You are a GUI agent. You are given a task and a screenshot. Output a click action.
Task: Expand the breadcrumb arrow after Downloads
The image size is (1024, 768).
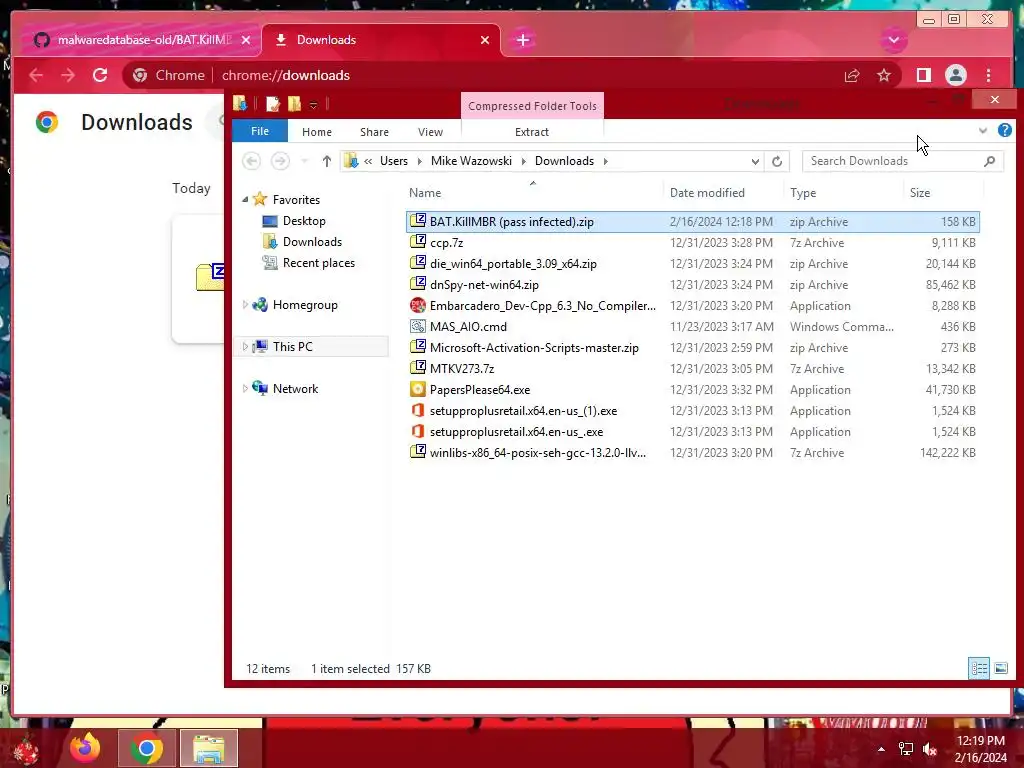pos(605,161)
